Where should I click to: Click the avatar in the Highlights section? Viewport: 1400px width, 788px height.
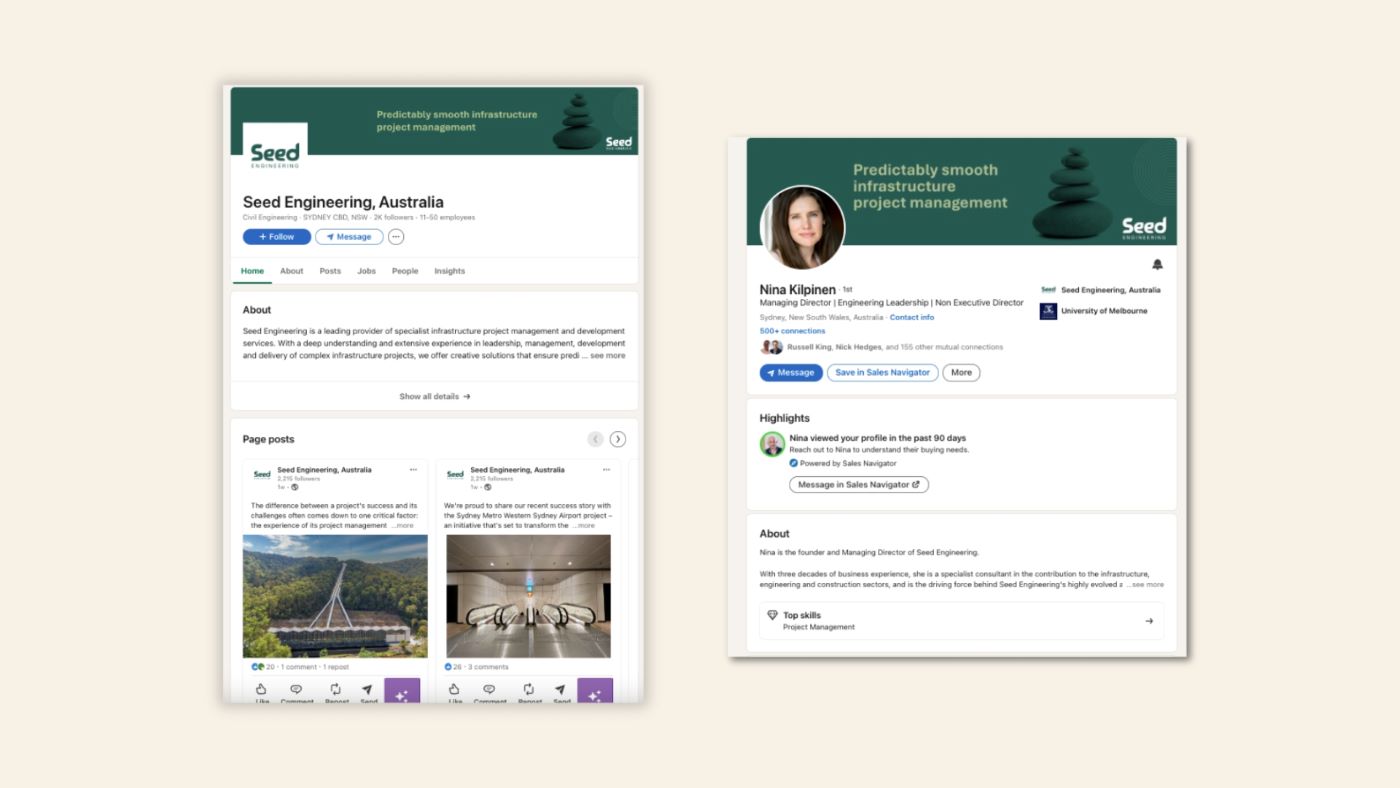point(772,445)
